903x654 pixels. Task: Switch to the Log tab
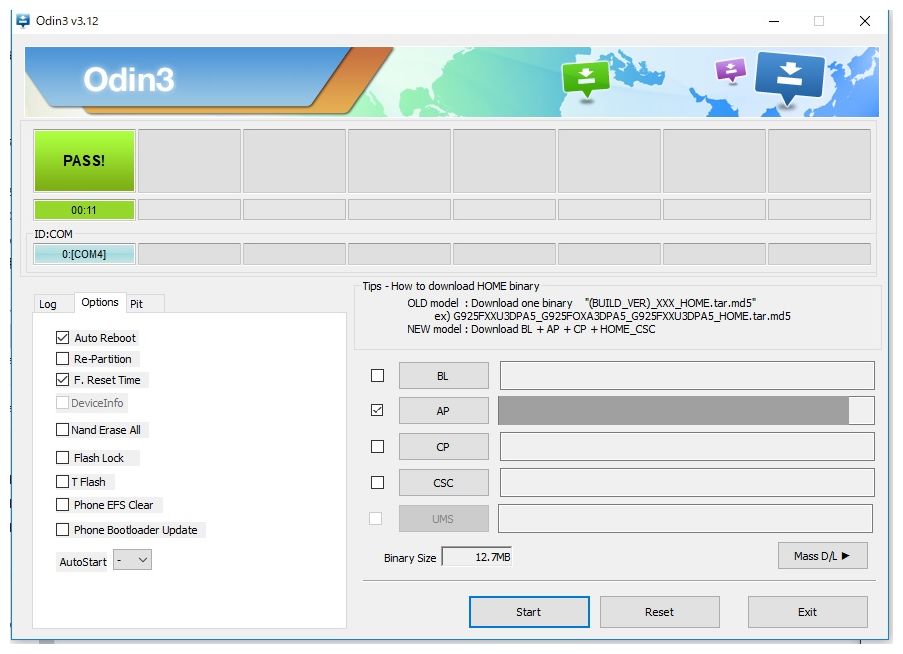(48, 304)
